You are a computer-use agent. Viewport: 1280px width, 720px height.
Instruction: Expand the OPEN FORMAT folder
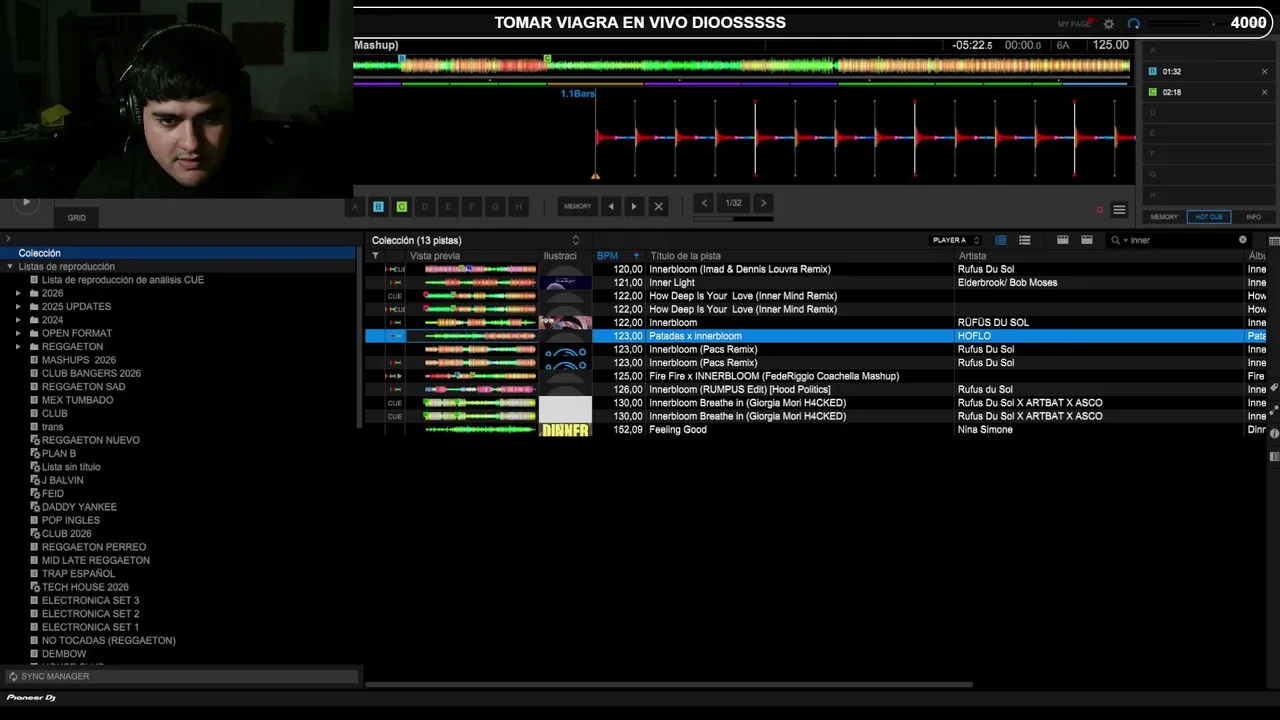18,333
